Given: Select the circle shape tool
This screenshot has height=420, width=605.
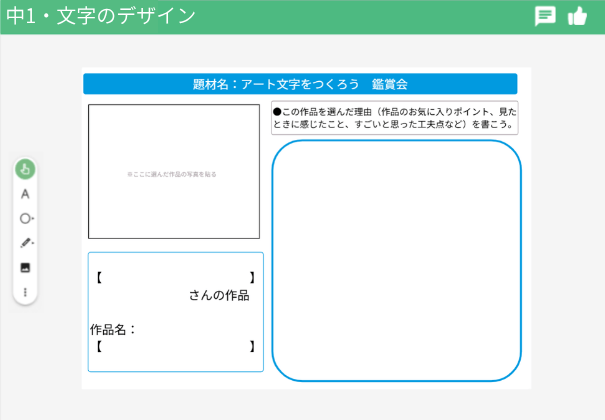Looking at the screenshot, I should pyautogui.click(x=24, y=218).
